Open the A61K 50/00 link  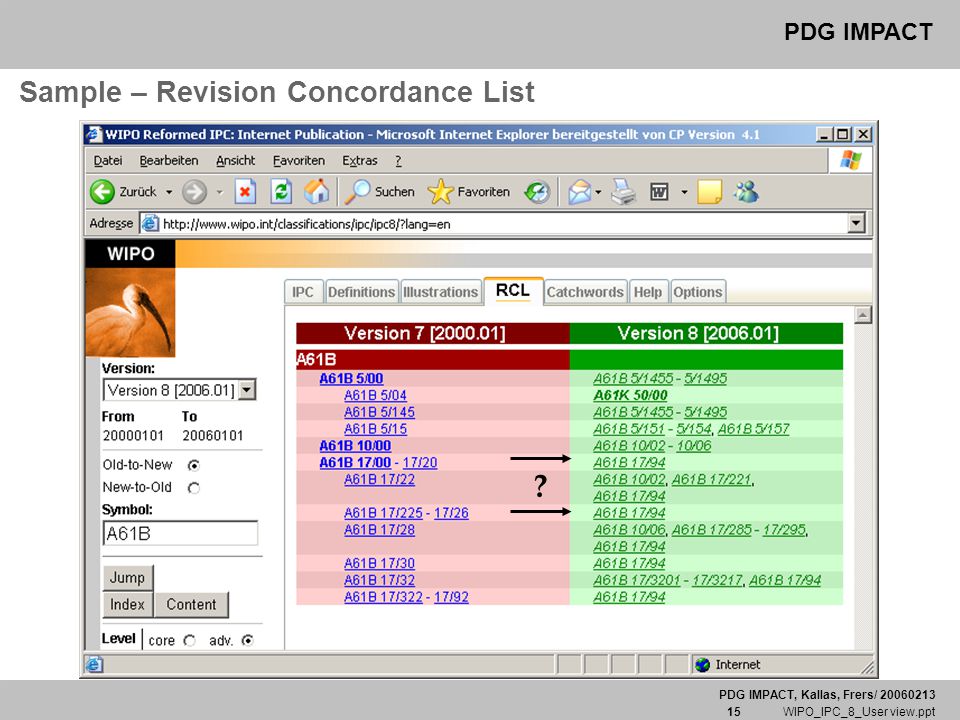point(631,396)
